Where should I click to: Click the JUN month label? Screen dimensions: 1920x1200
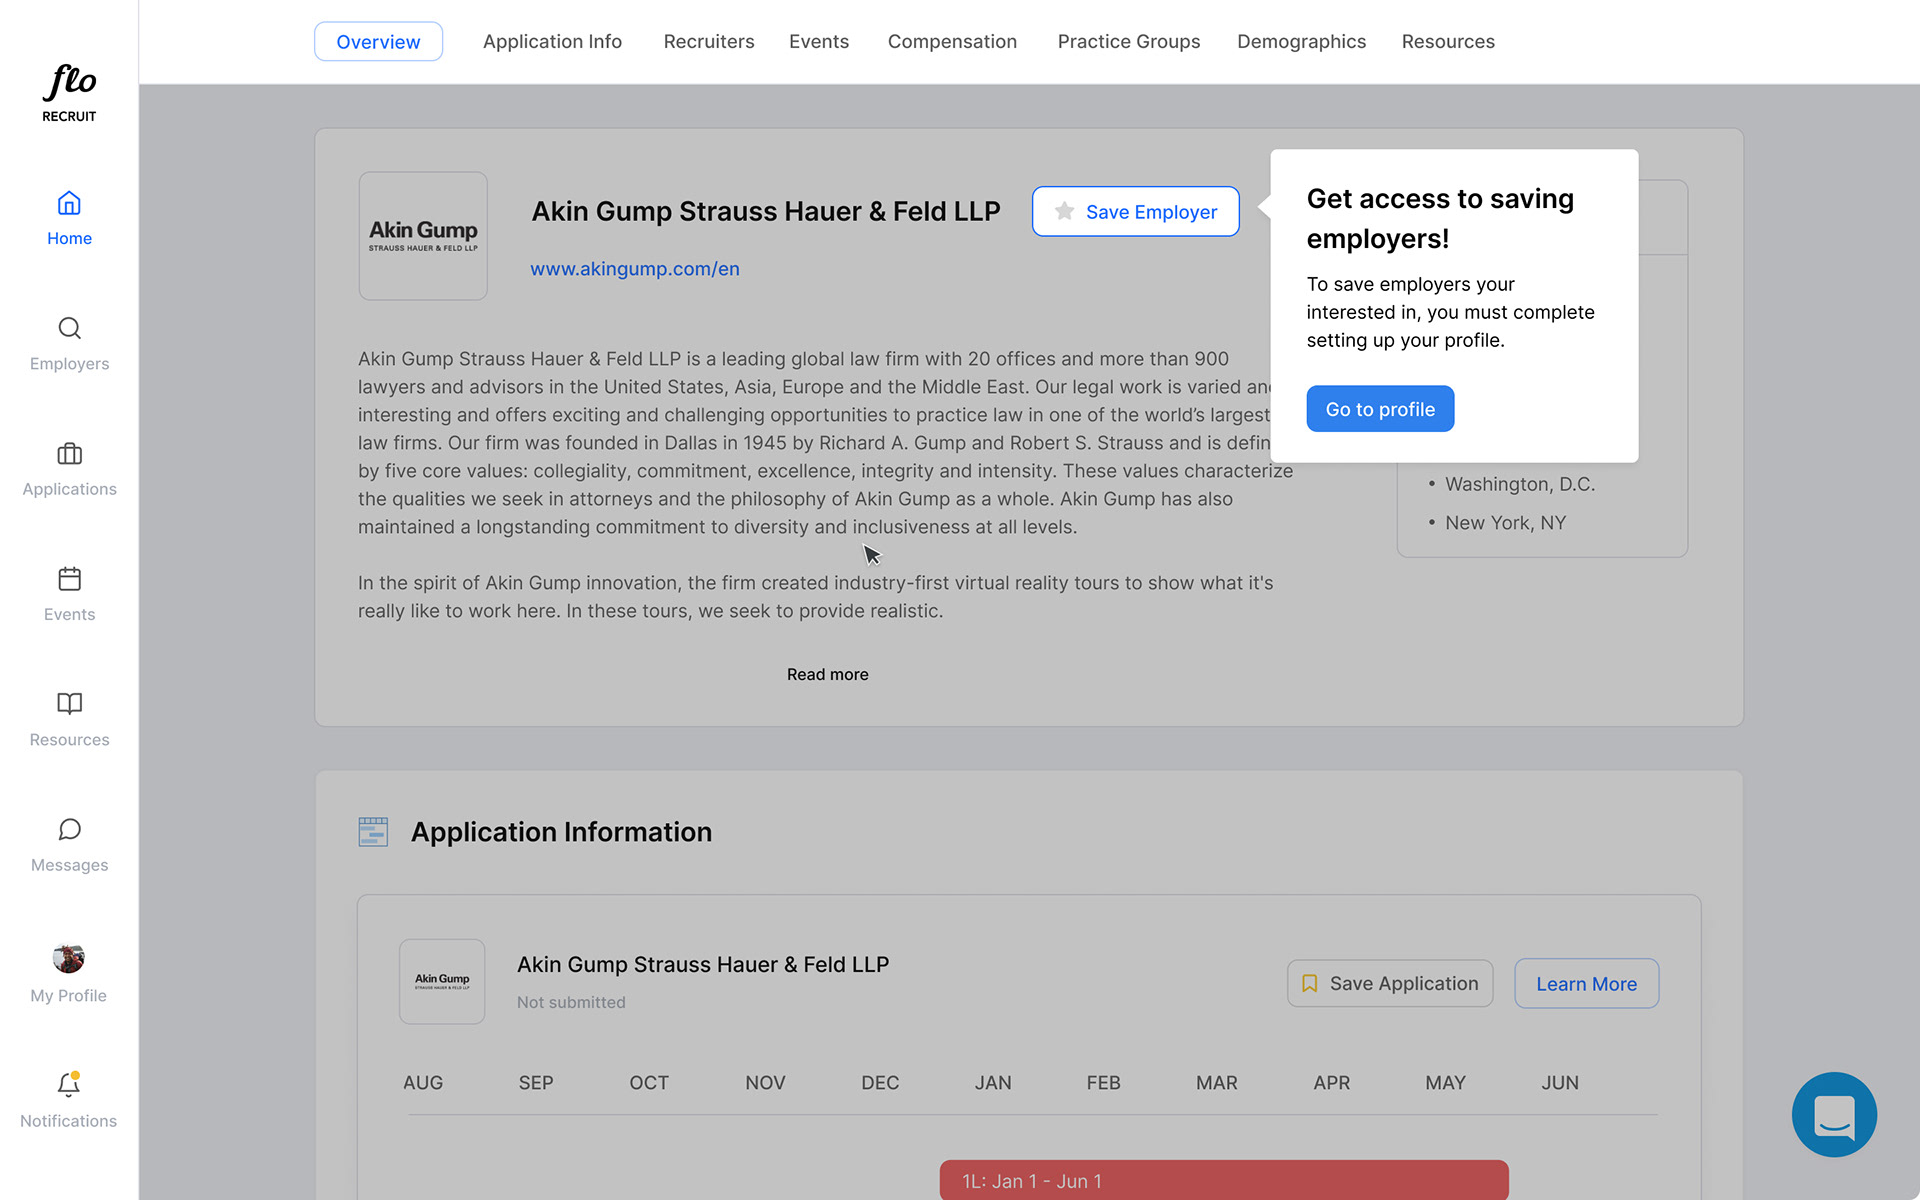click(1560, 1083)
